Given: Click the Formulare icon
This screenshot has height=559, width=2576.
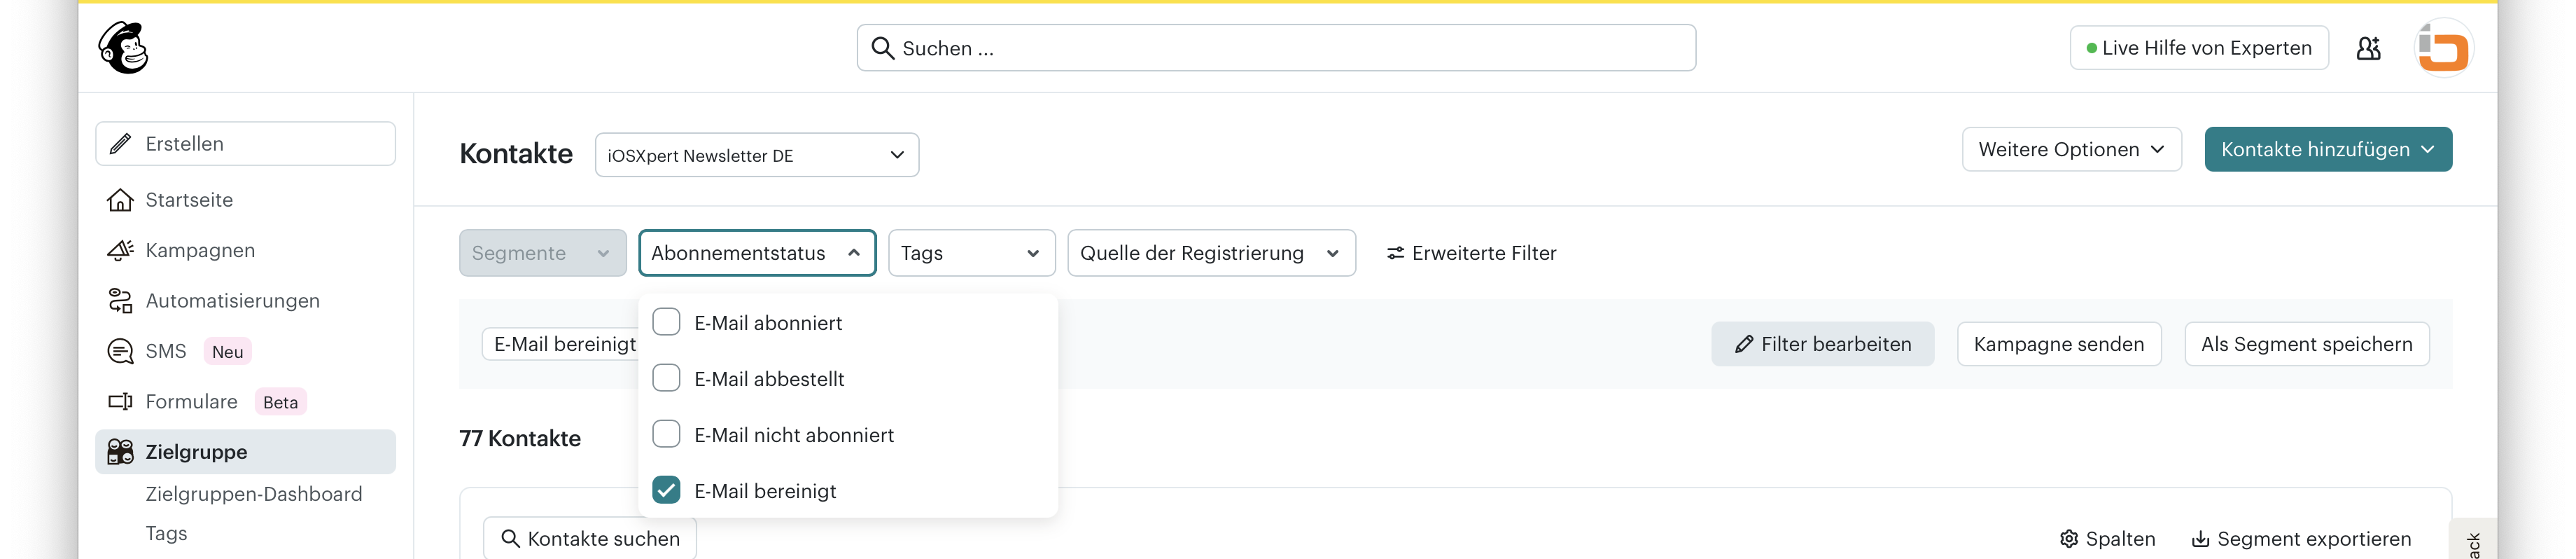Looking at the screenshot, I should (120, 402).
